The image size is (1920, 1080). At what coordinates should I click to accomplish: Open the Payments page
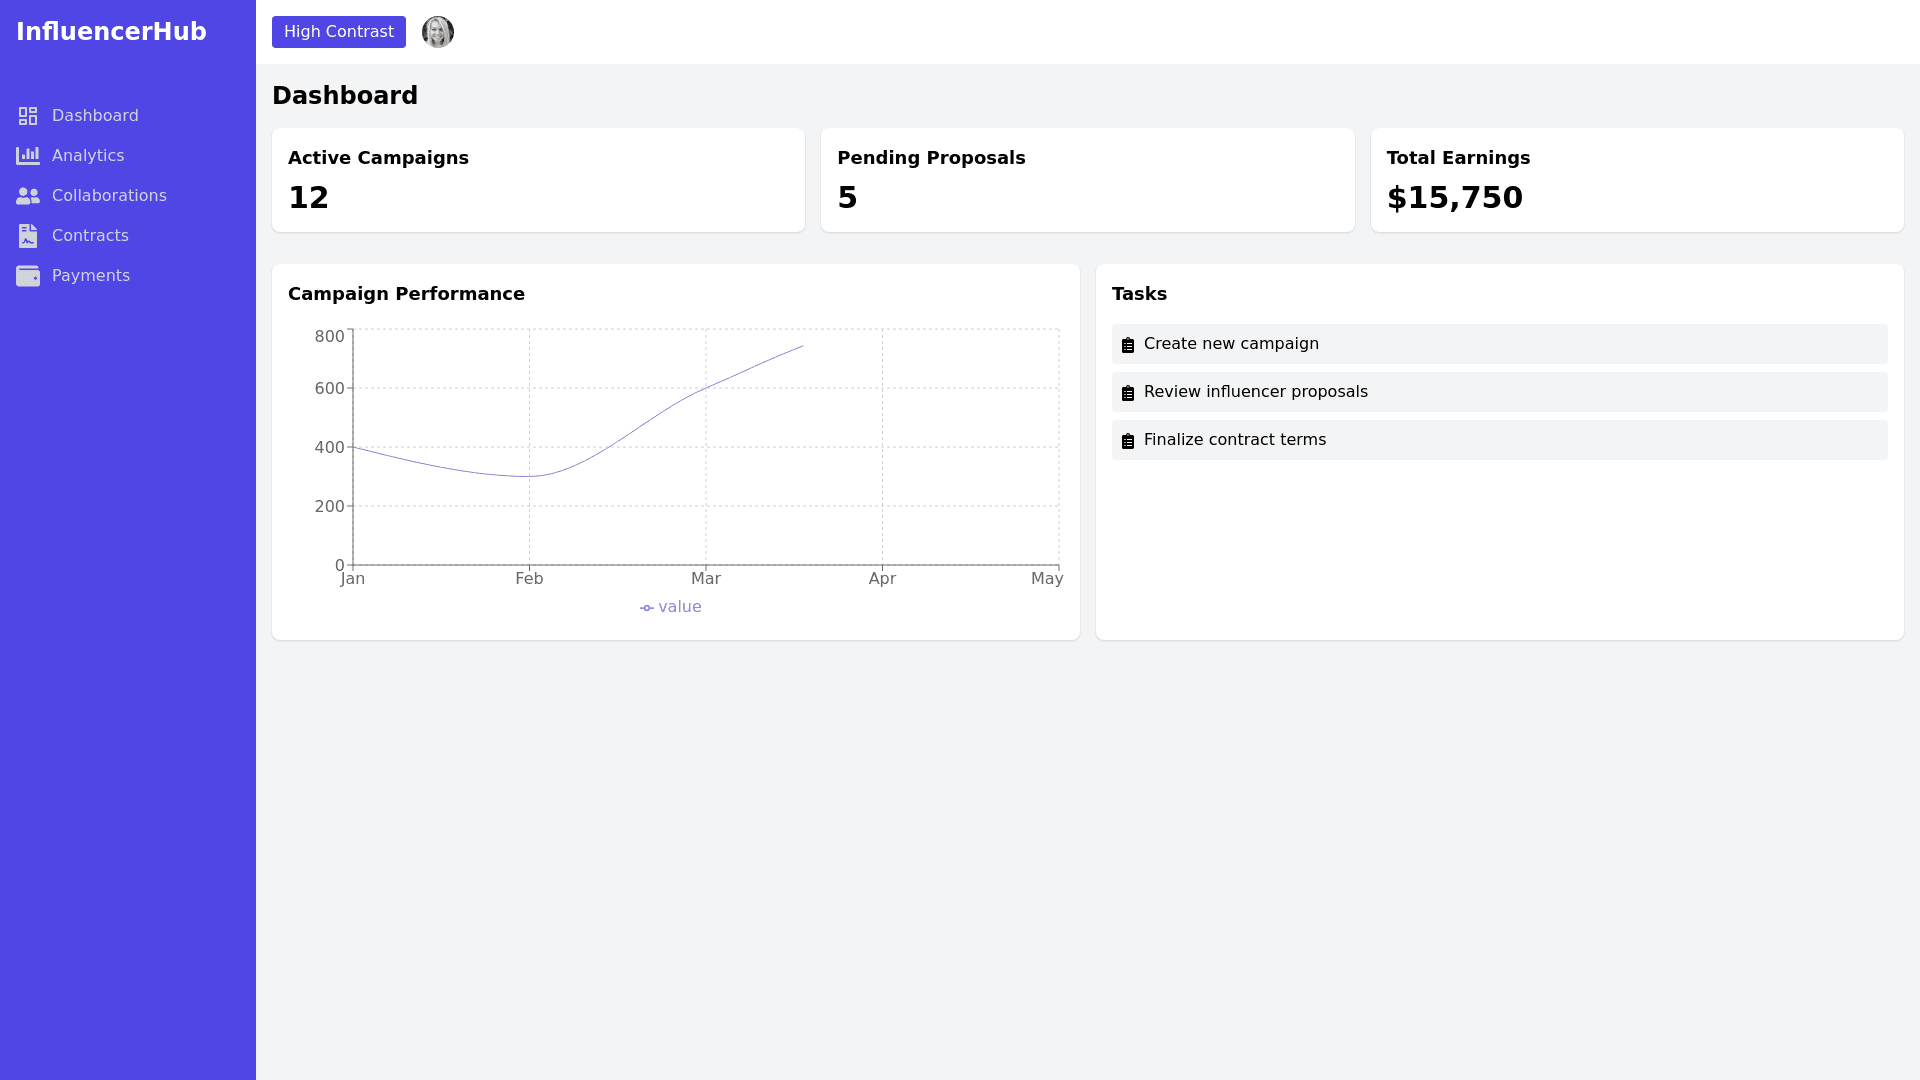click(91, 276)
